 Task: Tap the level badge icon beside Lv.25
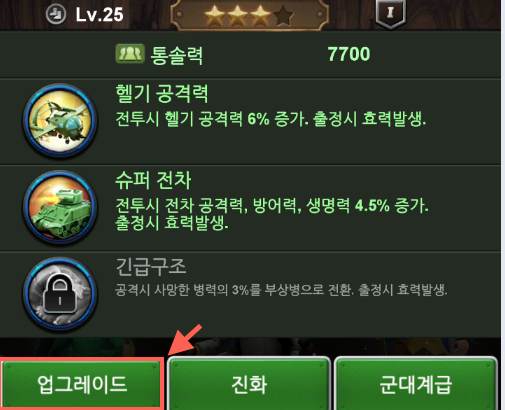[56, 15]
